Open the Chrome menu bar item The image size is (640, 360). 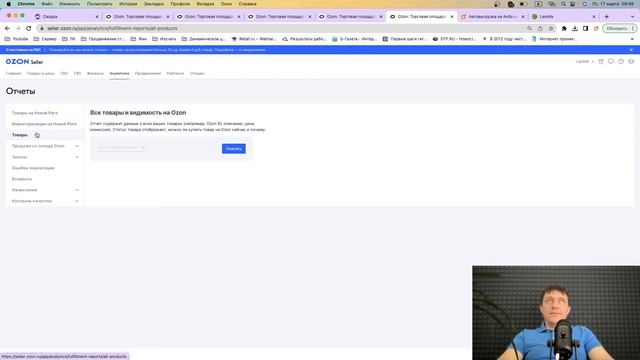click(26, 4)
